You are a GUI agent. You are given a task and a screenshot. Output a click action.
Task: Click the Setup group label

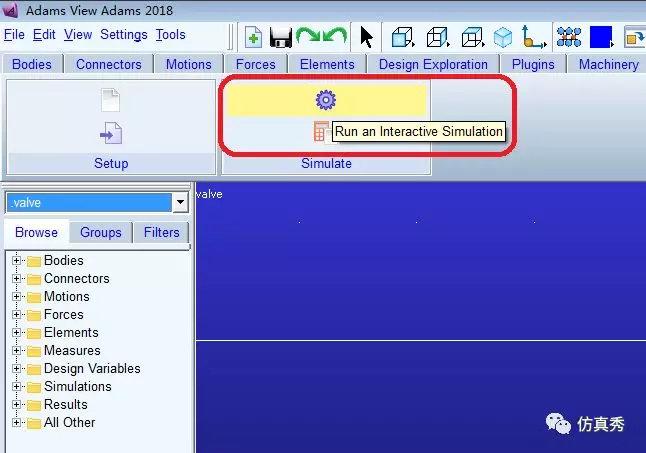[111, 163]
